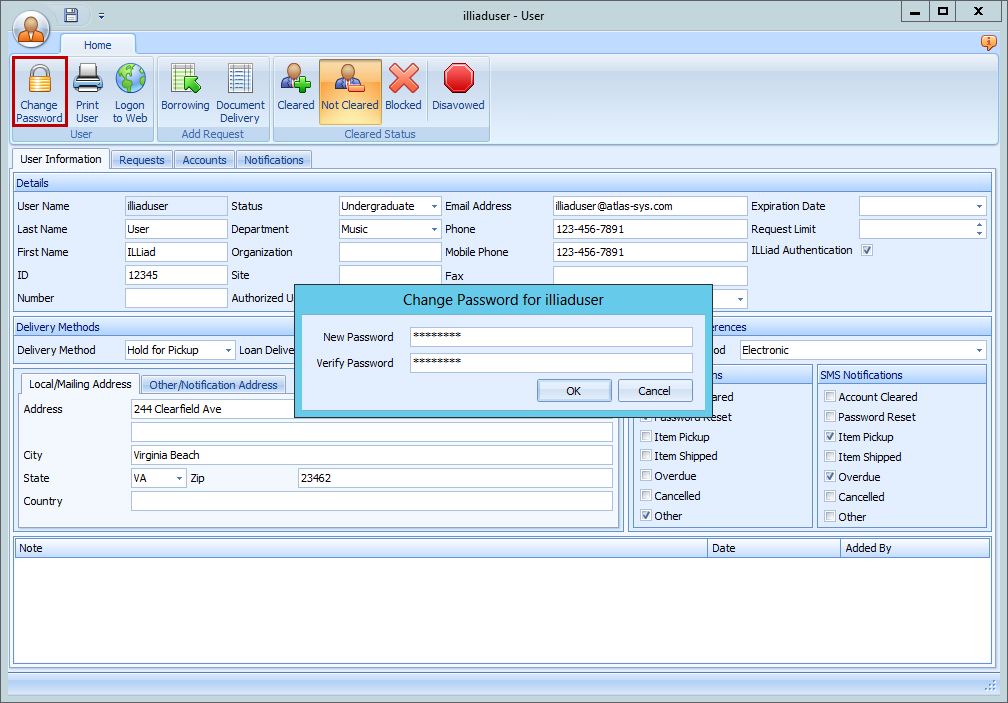This screenshot has height=703, width=1008.
Task: Confirm password change with OK
Action: [x=574, y=391]
